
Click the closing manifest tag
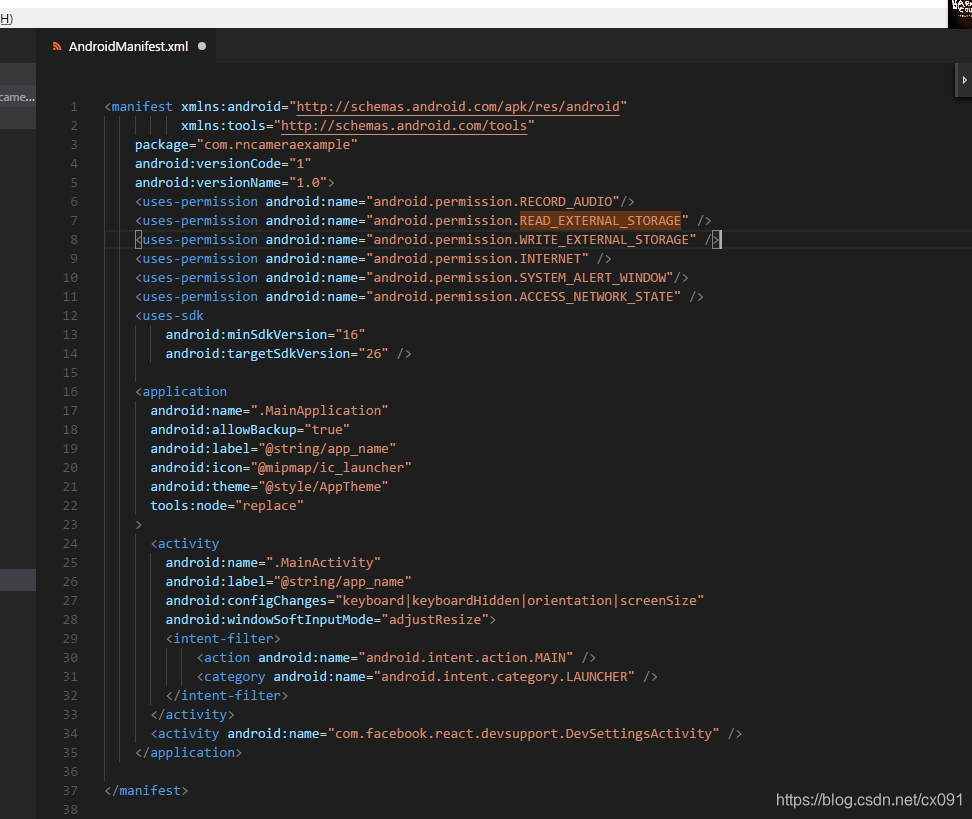[146, 790]
